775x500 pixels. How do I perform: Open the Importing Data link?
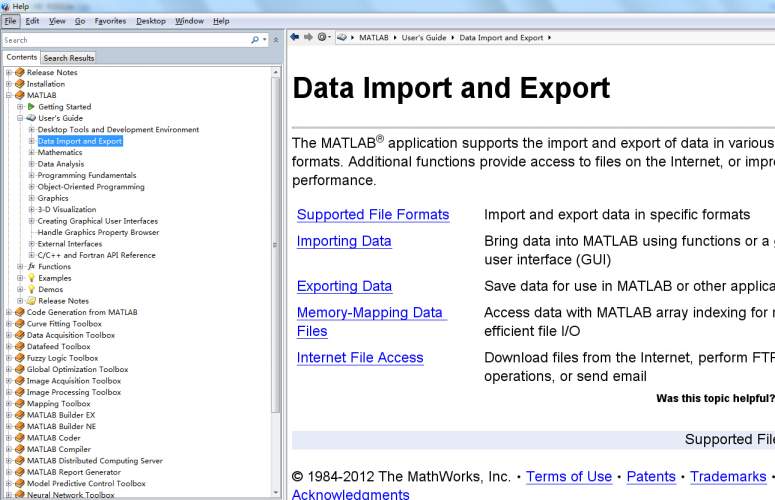[344, 241]
